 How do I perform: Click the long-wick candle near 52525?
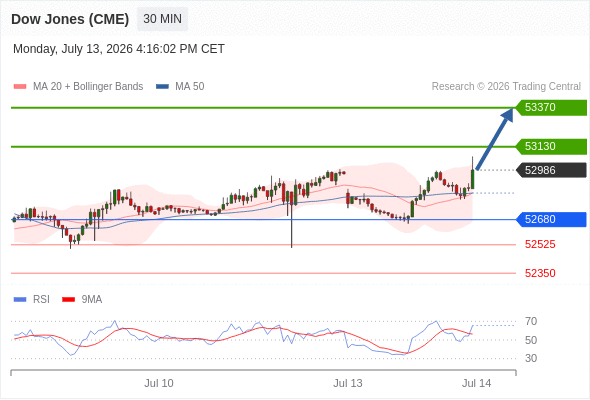pyautogui.click(x=292, y=214)
